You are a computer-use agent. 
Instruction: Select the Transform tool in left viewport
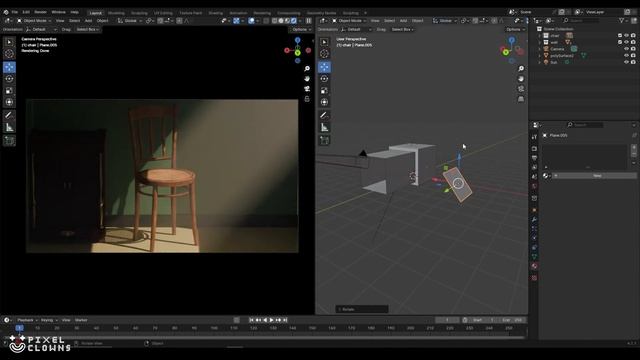pos(9,102)
